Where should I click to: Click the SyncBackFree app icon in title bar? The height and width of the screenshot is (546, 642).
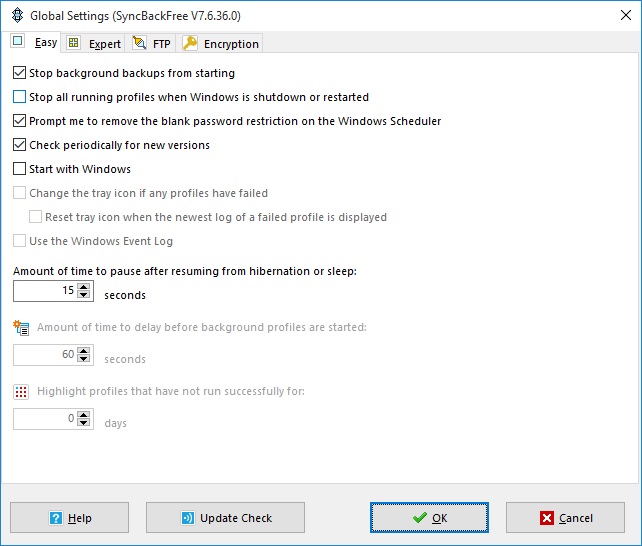coord(18,16)
